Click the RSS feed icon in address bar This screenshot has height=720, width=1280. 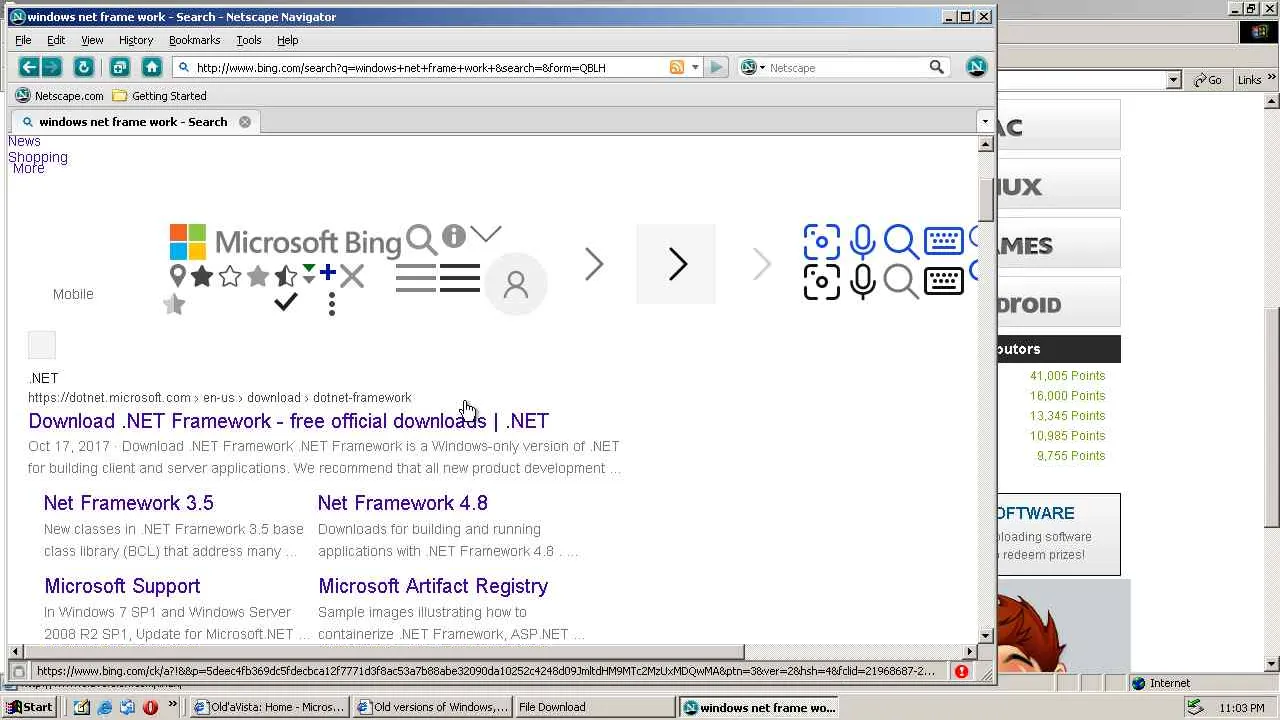point(677,67)
